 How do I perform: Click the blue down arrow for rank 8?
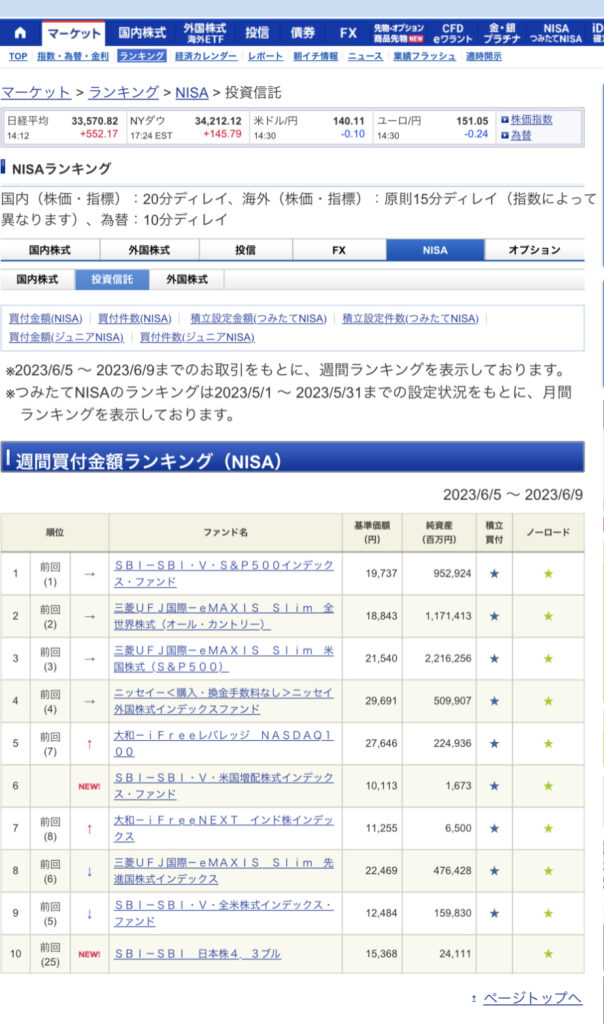(x=89, y=871)
